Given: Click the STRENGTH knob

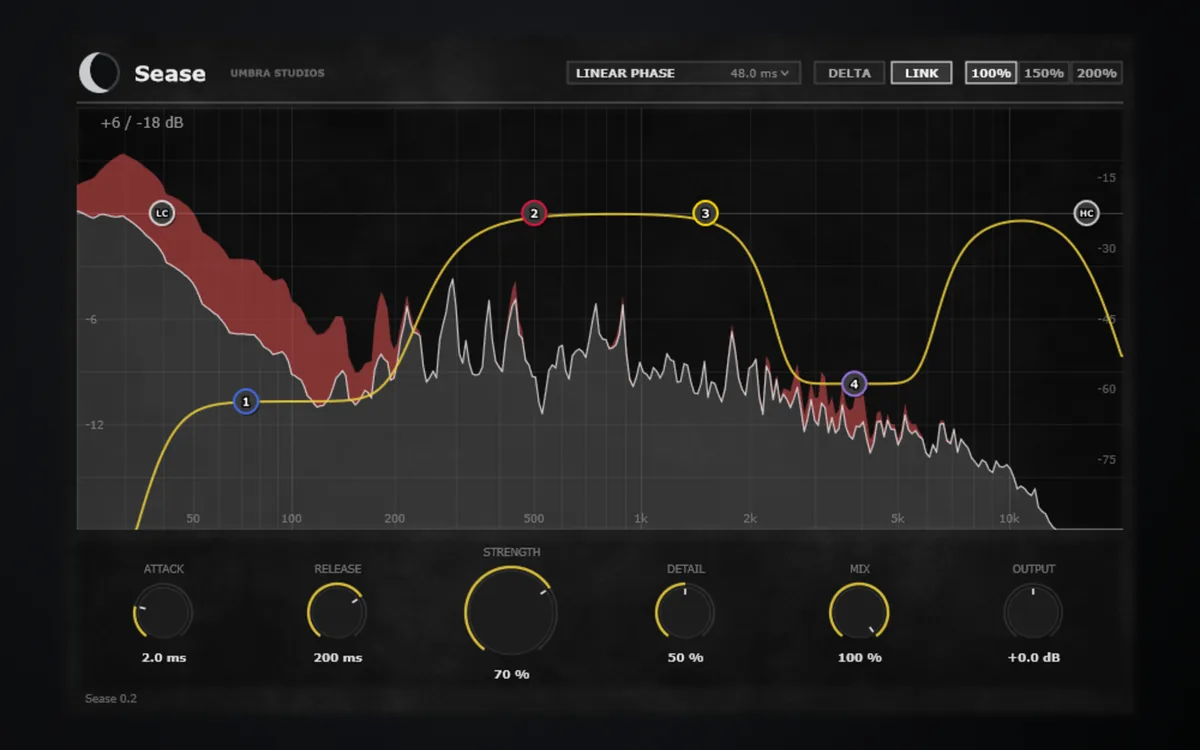Looking at the screenshot, I should (x=511, y=611).
